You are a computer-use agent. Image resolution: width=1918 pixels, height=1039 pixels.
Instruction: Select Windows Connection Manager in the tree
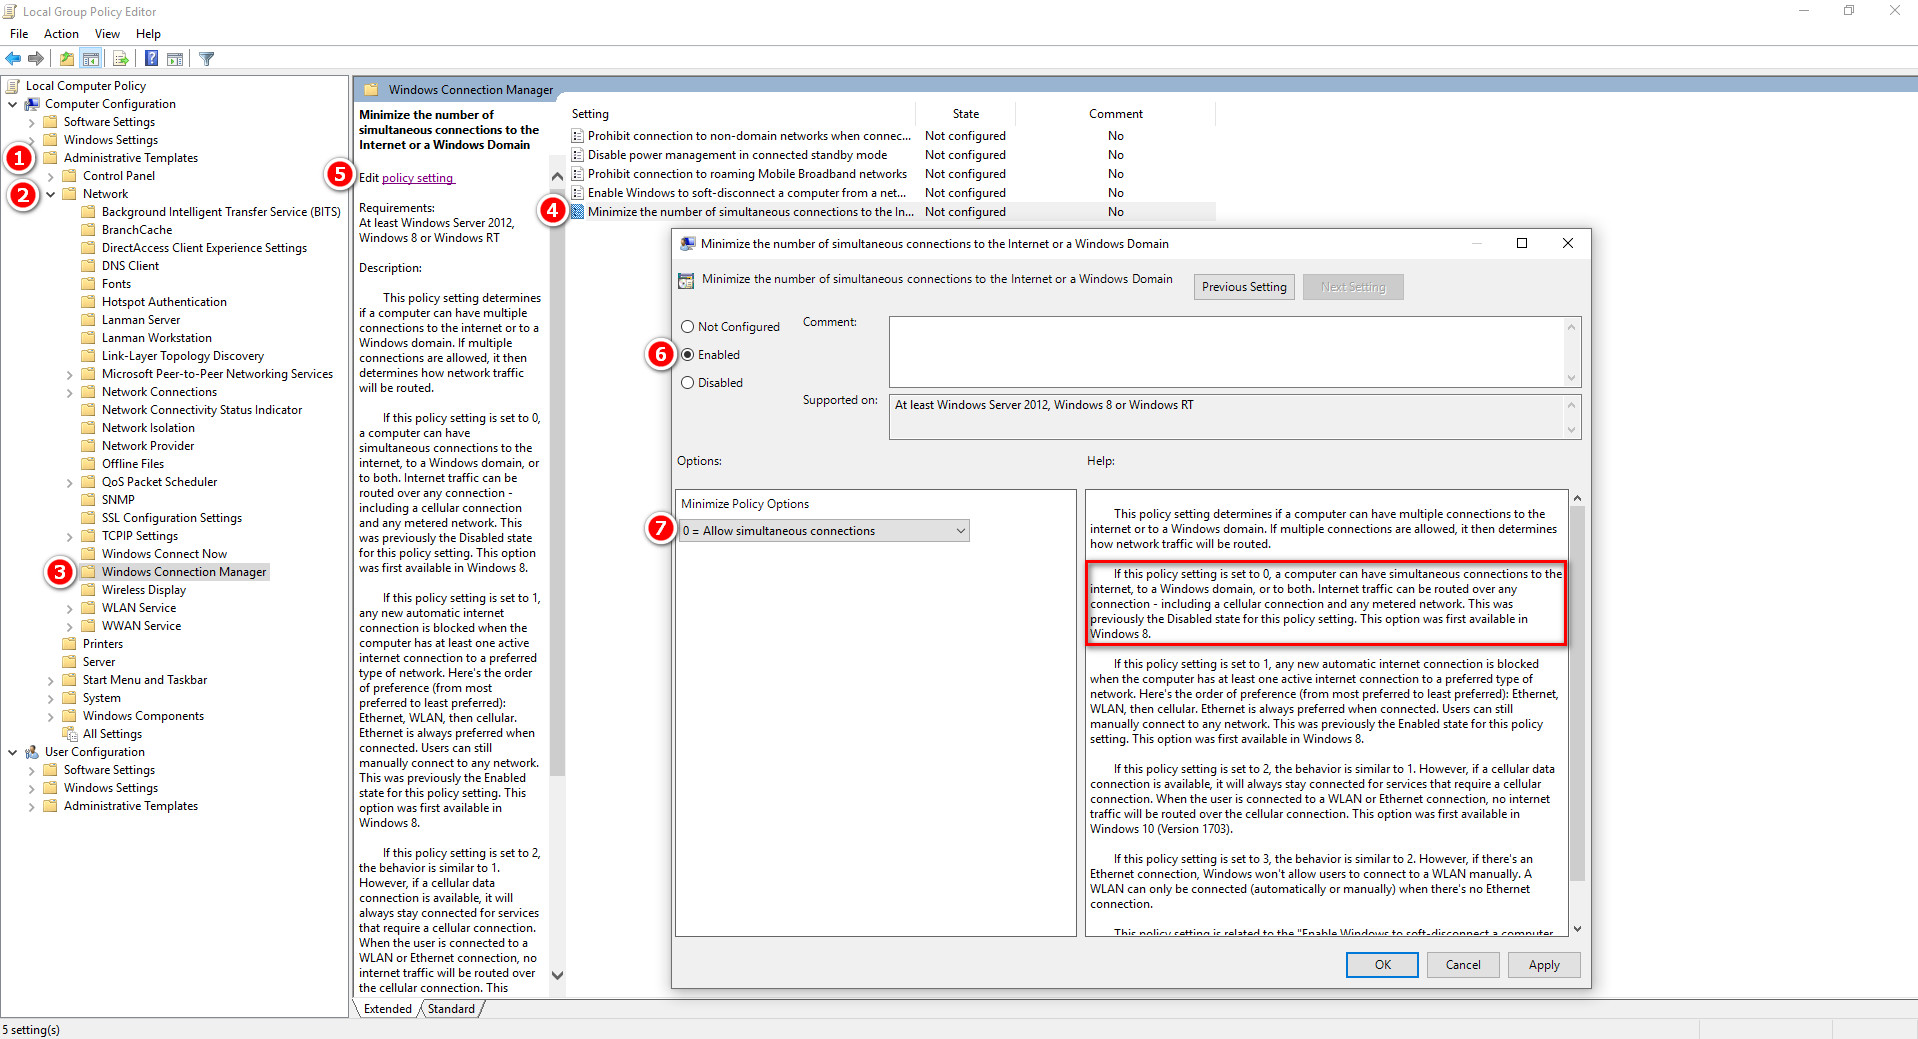[183, 572]
